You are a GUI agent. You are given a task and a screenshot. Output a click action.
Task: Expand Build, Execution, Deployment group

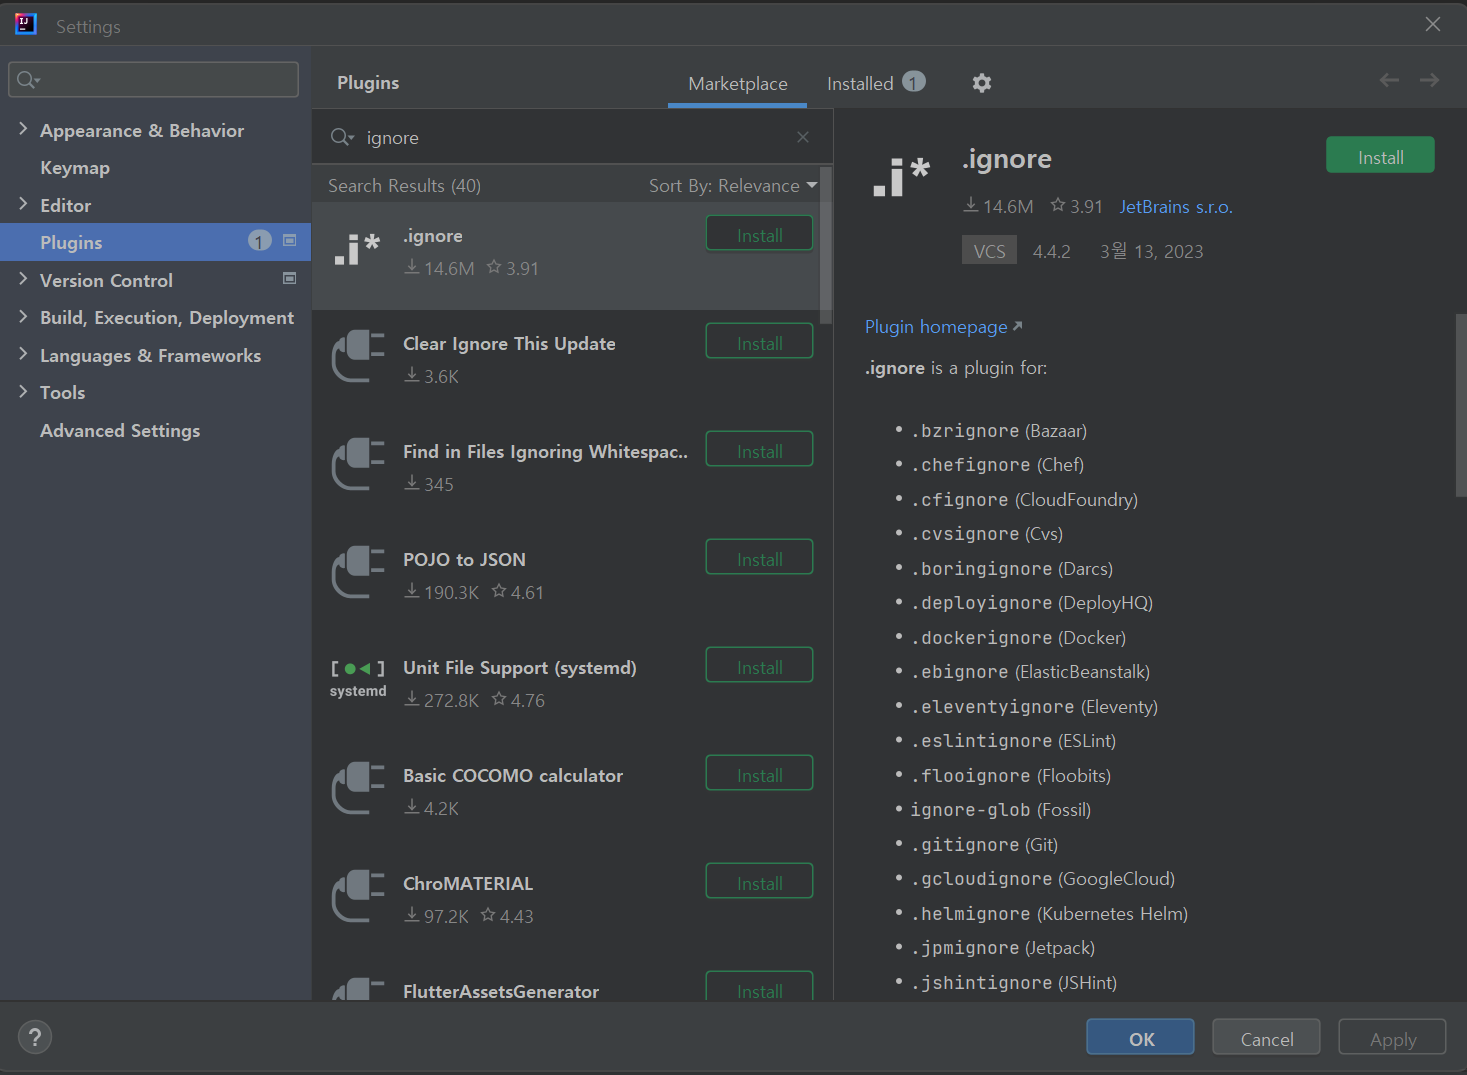coord(23,316)
